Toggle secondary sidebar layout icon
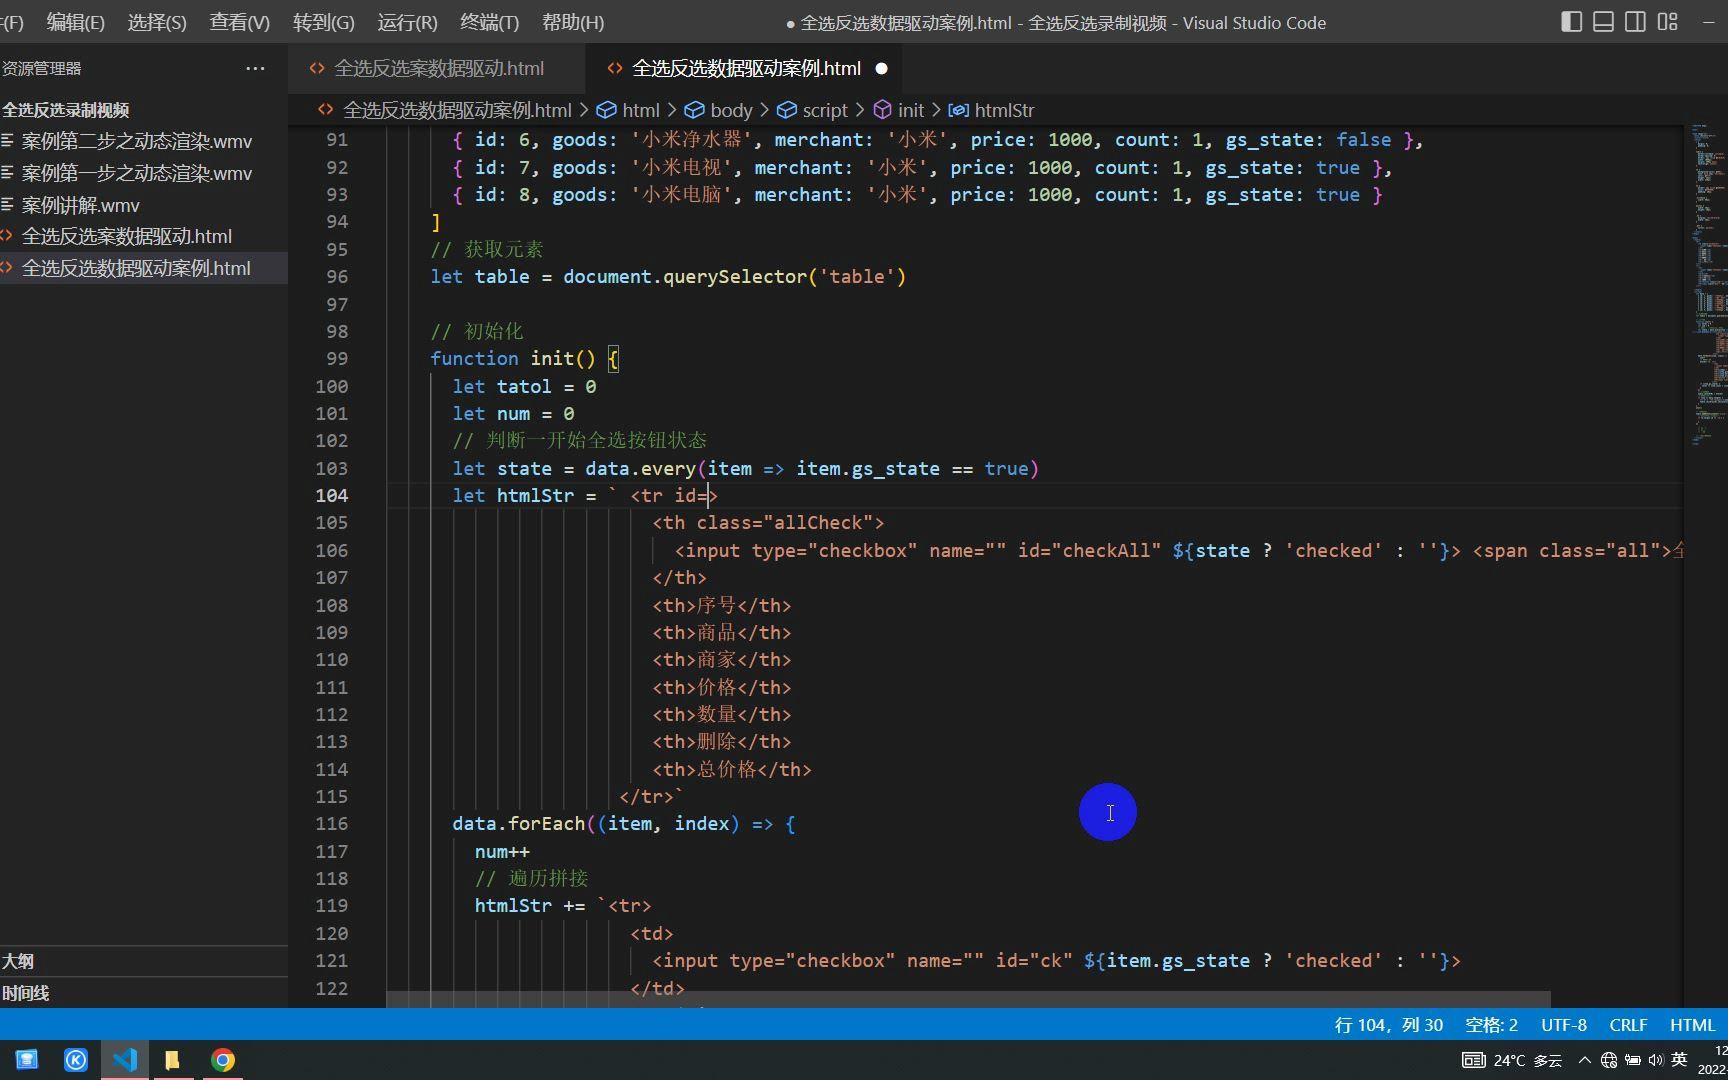Viewport: 1728px width, 1080px height. [x=1635, y=22]
